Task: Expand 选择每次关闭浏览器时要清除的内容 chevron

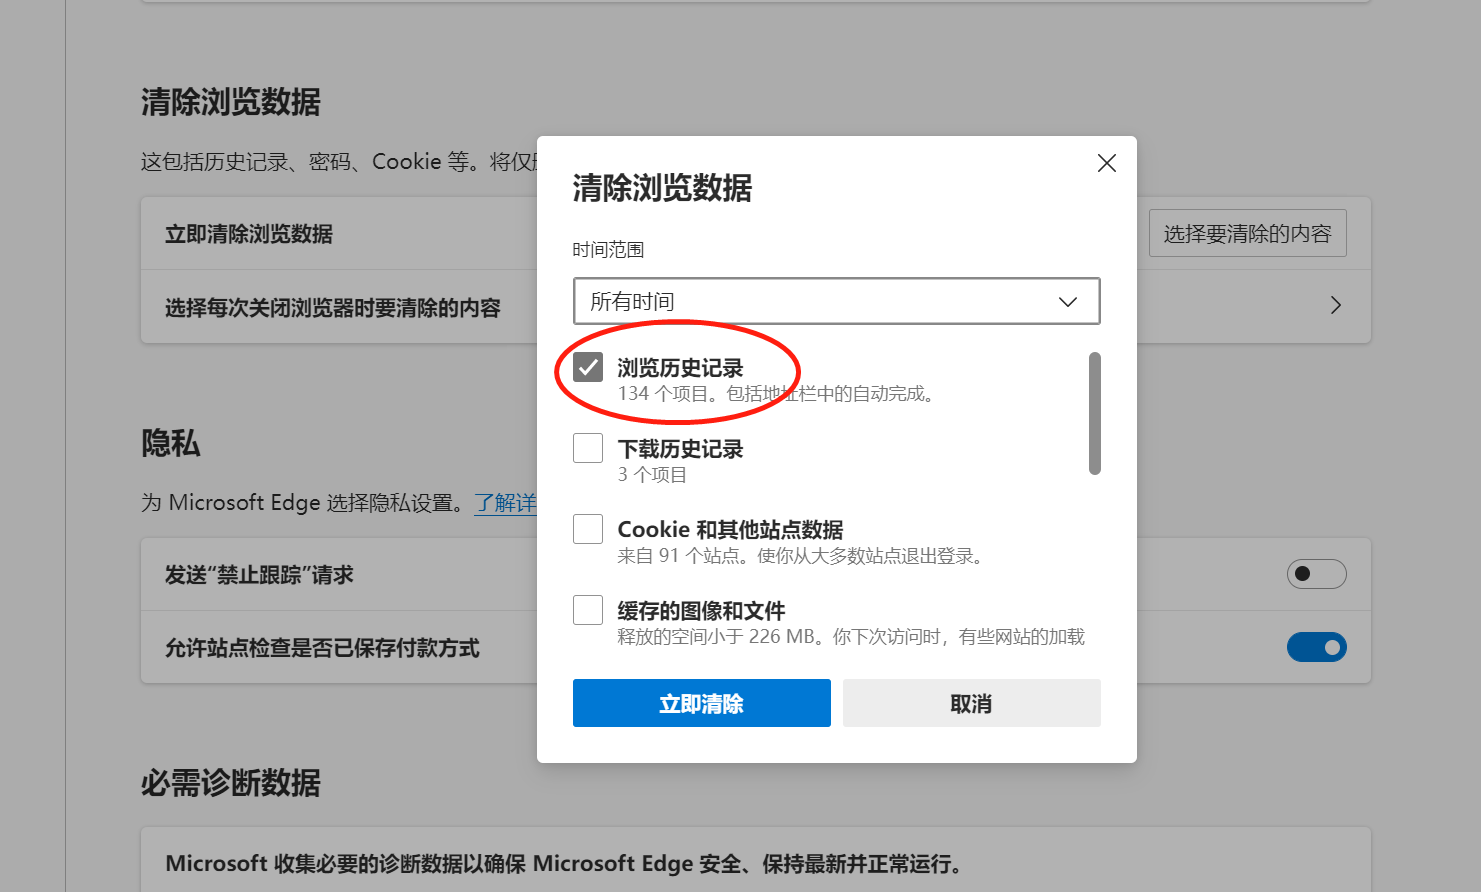Action: (x=1335, y=306)
